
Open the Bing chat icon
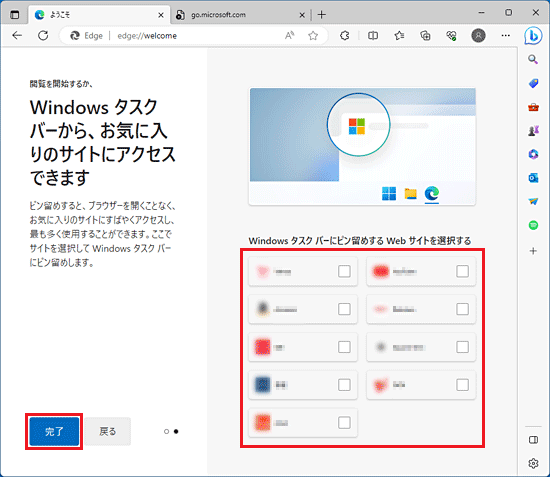point(533,36)
